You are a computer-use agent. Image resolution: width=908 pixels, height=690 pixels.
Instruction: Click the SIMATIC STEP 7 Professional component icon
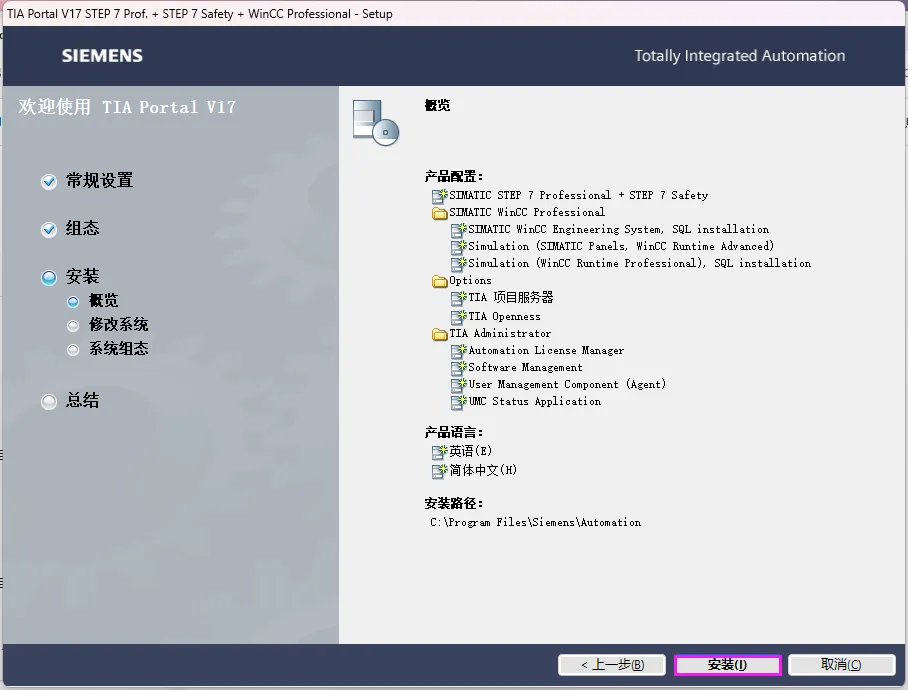tap(440, 196)
